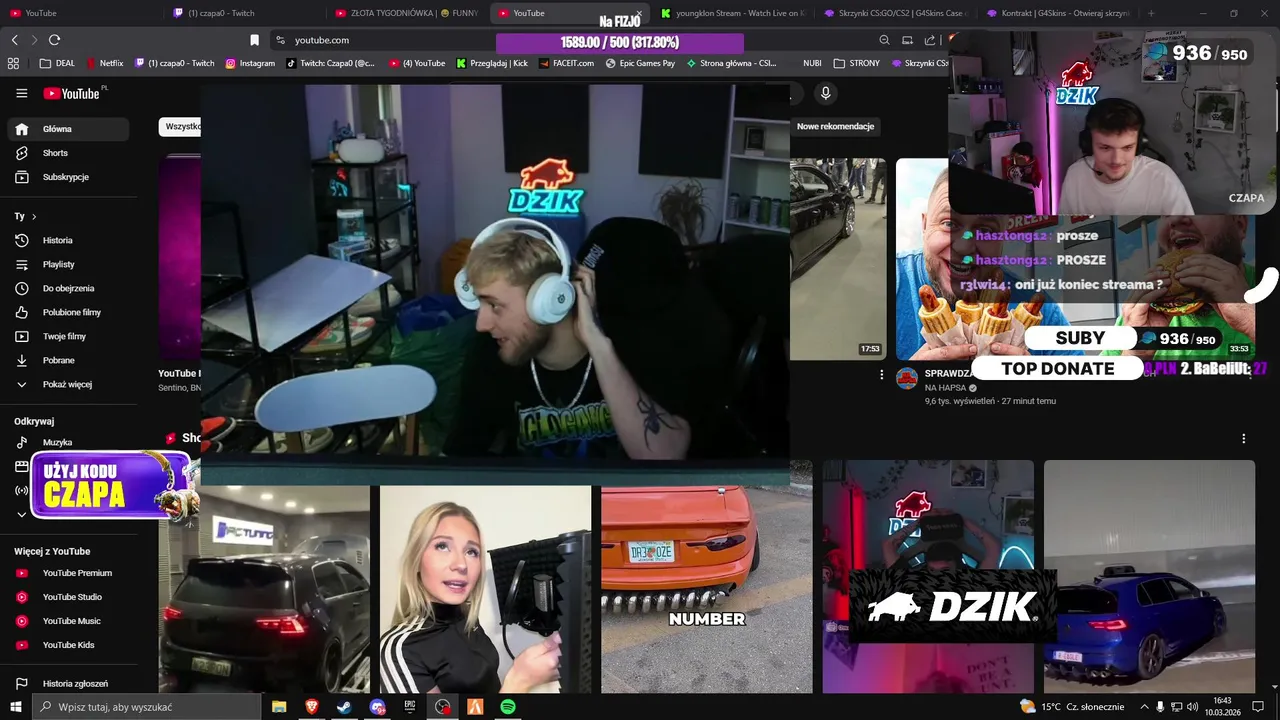Click the YouTube logo

click(73, 93)
